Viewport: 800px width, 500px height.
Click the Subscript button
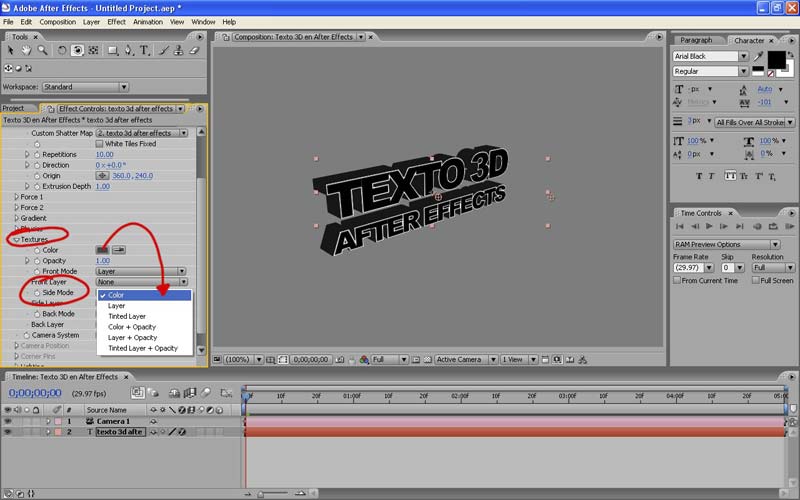click(x=772, y=177)
